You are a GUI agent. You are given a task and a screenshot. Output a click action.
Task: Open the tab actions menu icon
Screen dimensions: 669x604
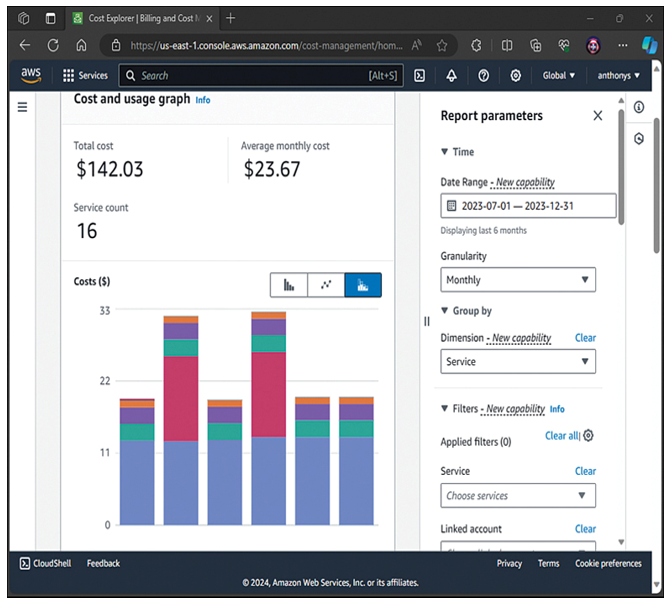(x=50, y=18)
